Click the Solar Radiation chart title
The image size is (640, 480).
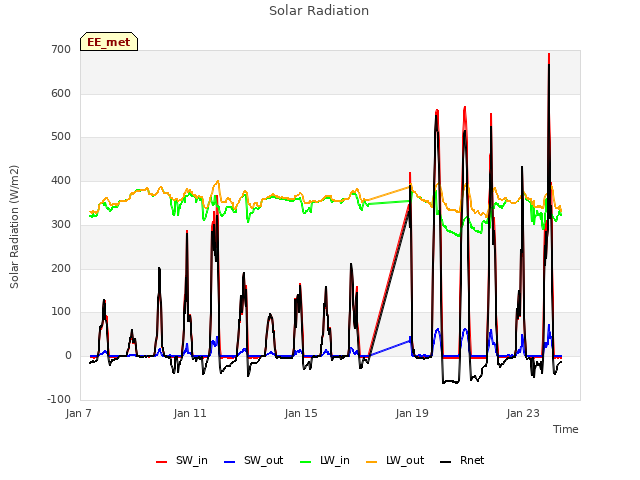(319, 11)
